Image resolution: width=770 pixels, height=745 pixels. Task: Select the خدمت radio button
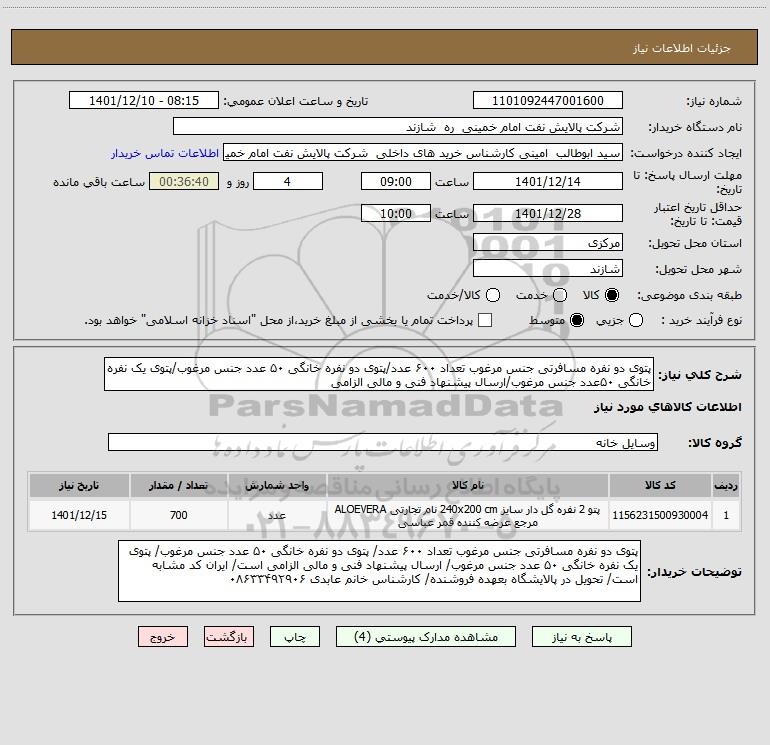(560, 295)
